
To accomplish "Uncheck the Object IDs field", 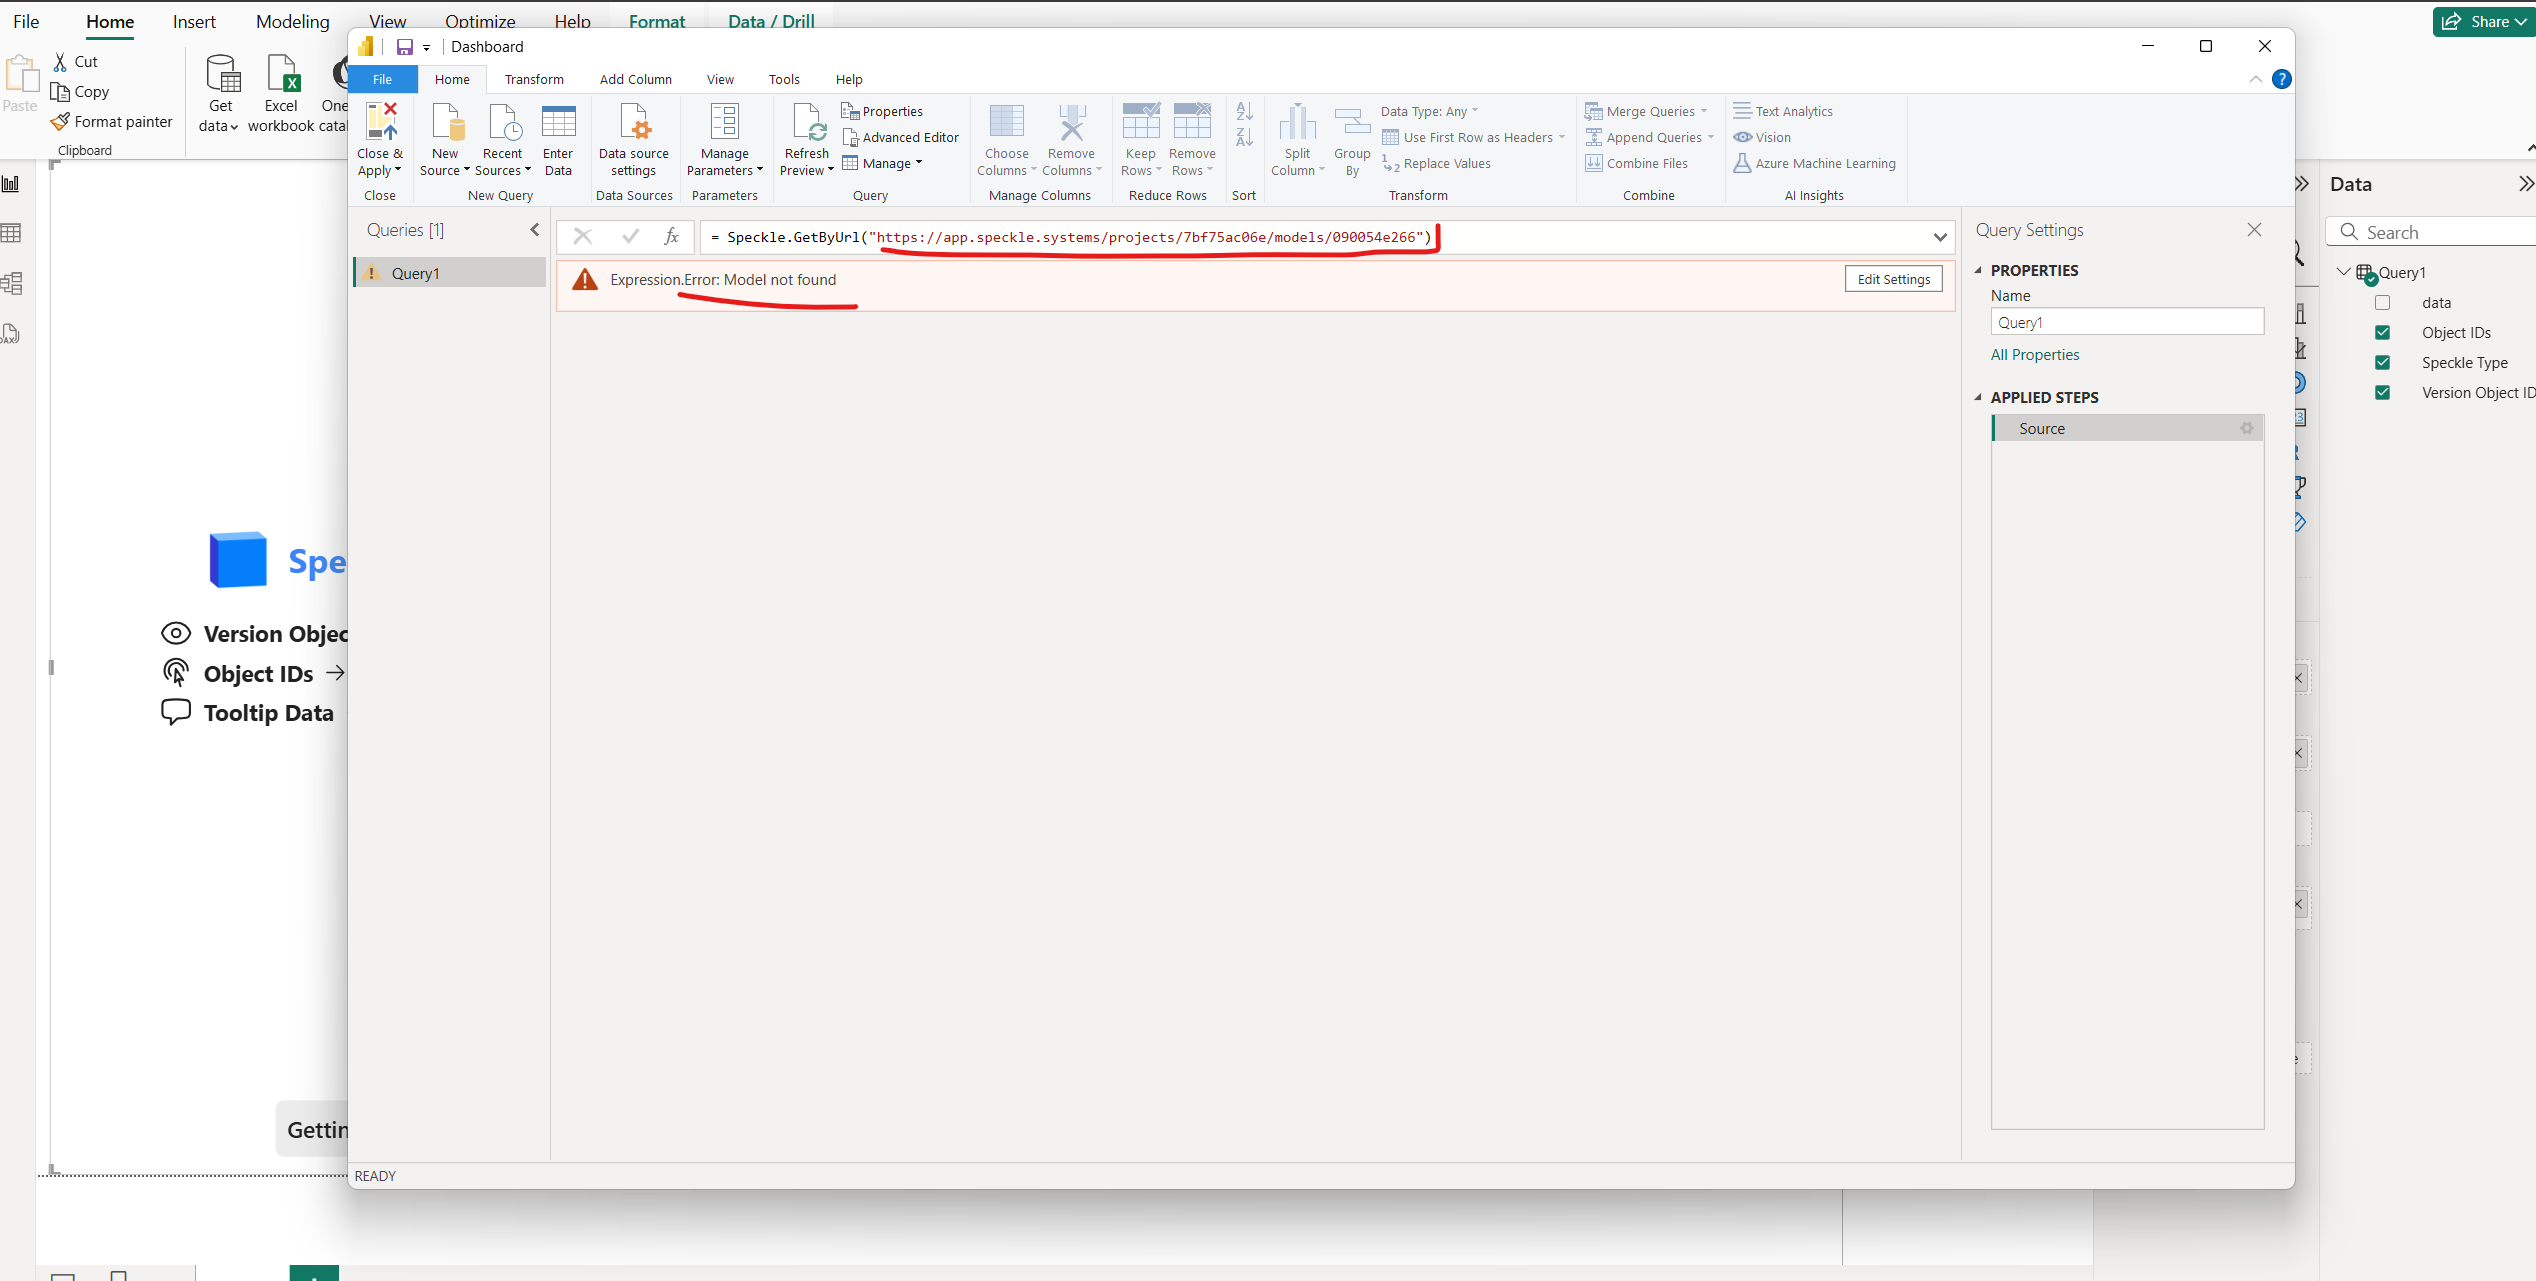I will 2382,333.
